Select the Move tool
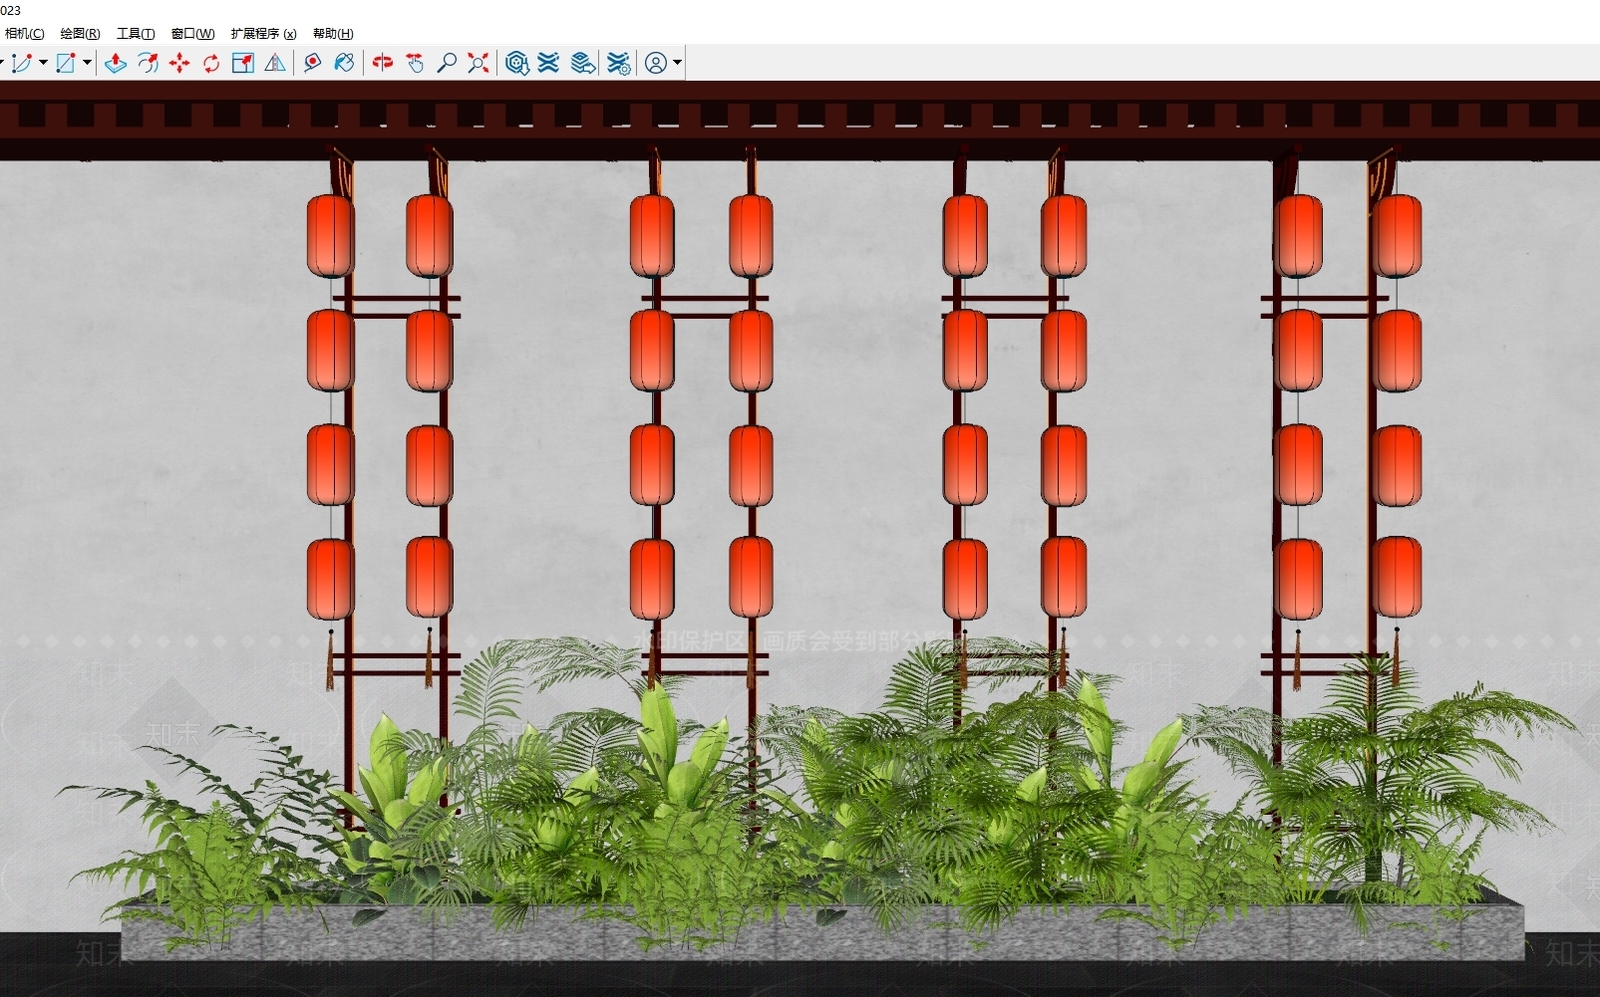 [x=180, y=63]
